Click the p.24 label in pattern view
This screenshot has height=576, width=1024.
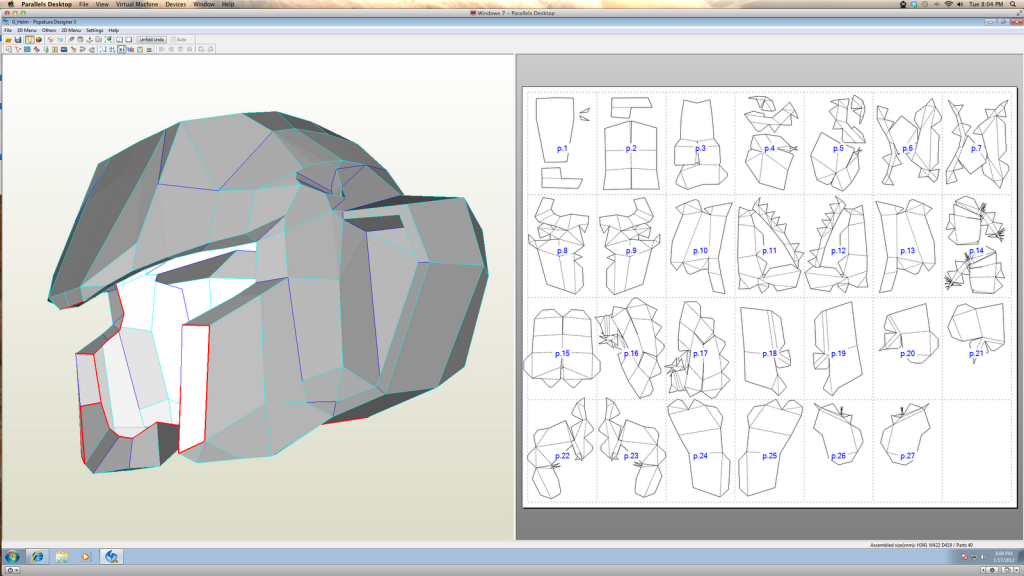click(x=699, y=456)
